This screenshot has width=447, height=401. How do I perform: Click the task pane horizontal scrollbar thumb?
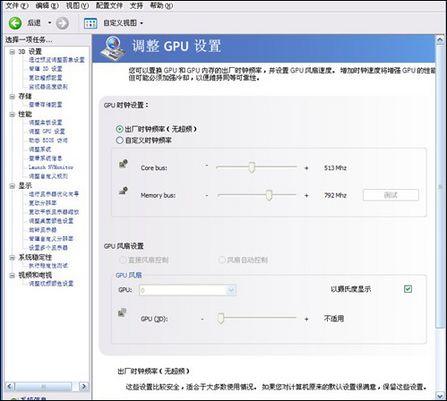[x=43, y=387]
